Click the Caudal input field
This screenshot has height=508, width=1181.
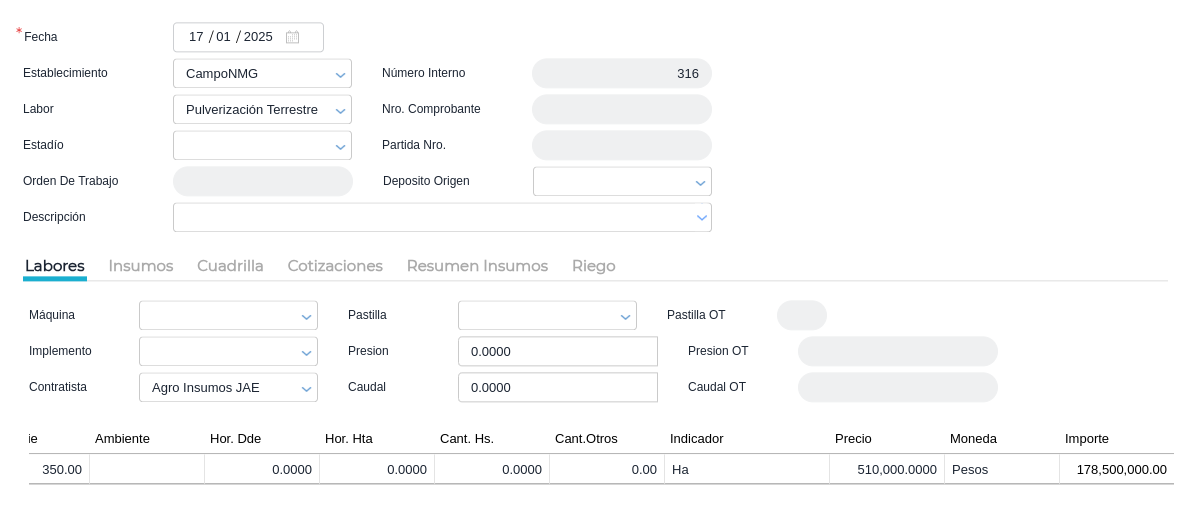(x=557, y=388)
